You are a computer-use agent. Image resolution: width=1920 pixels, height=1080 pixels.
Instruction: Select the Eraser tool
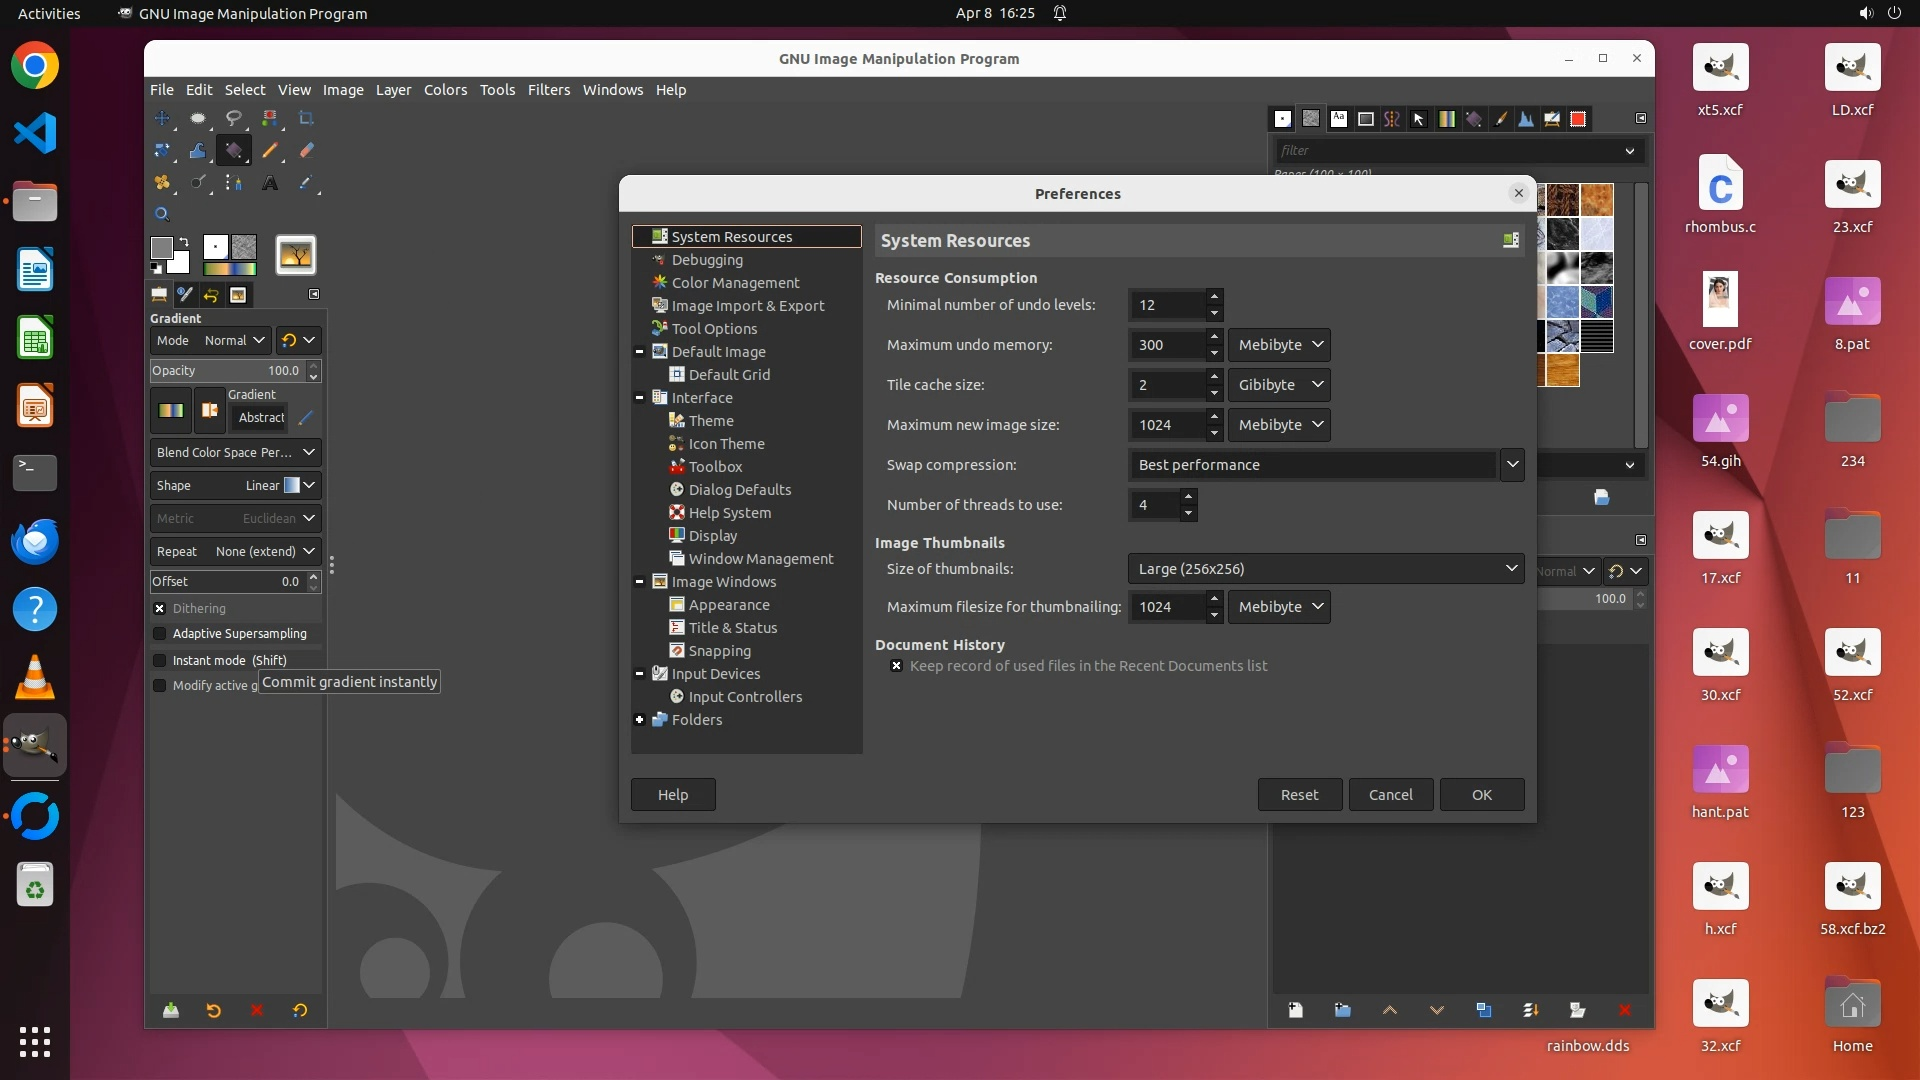(306, 150)
